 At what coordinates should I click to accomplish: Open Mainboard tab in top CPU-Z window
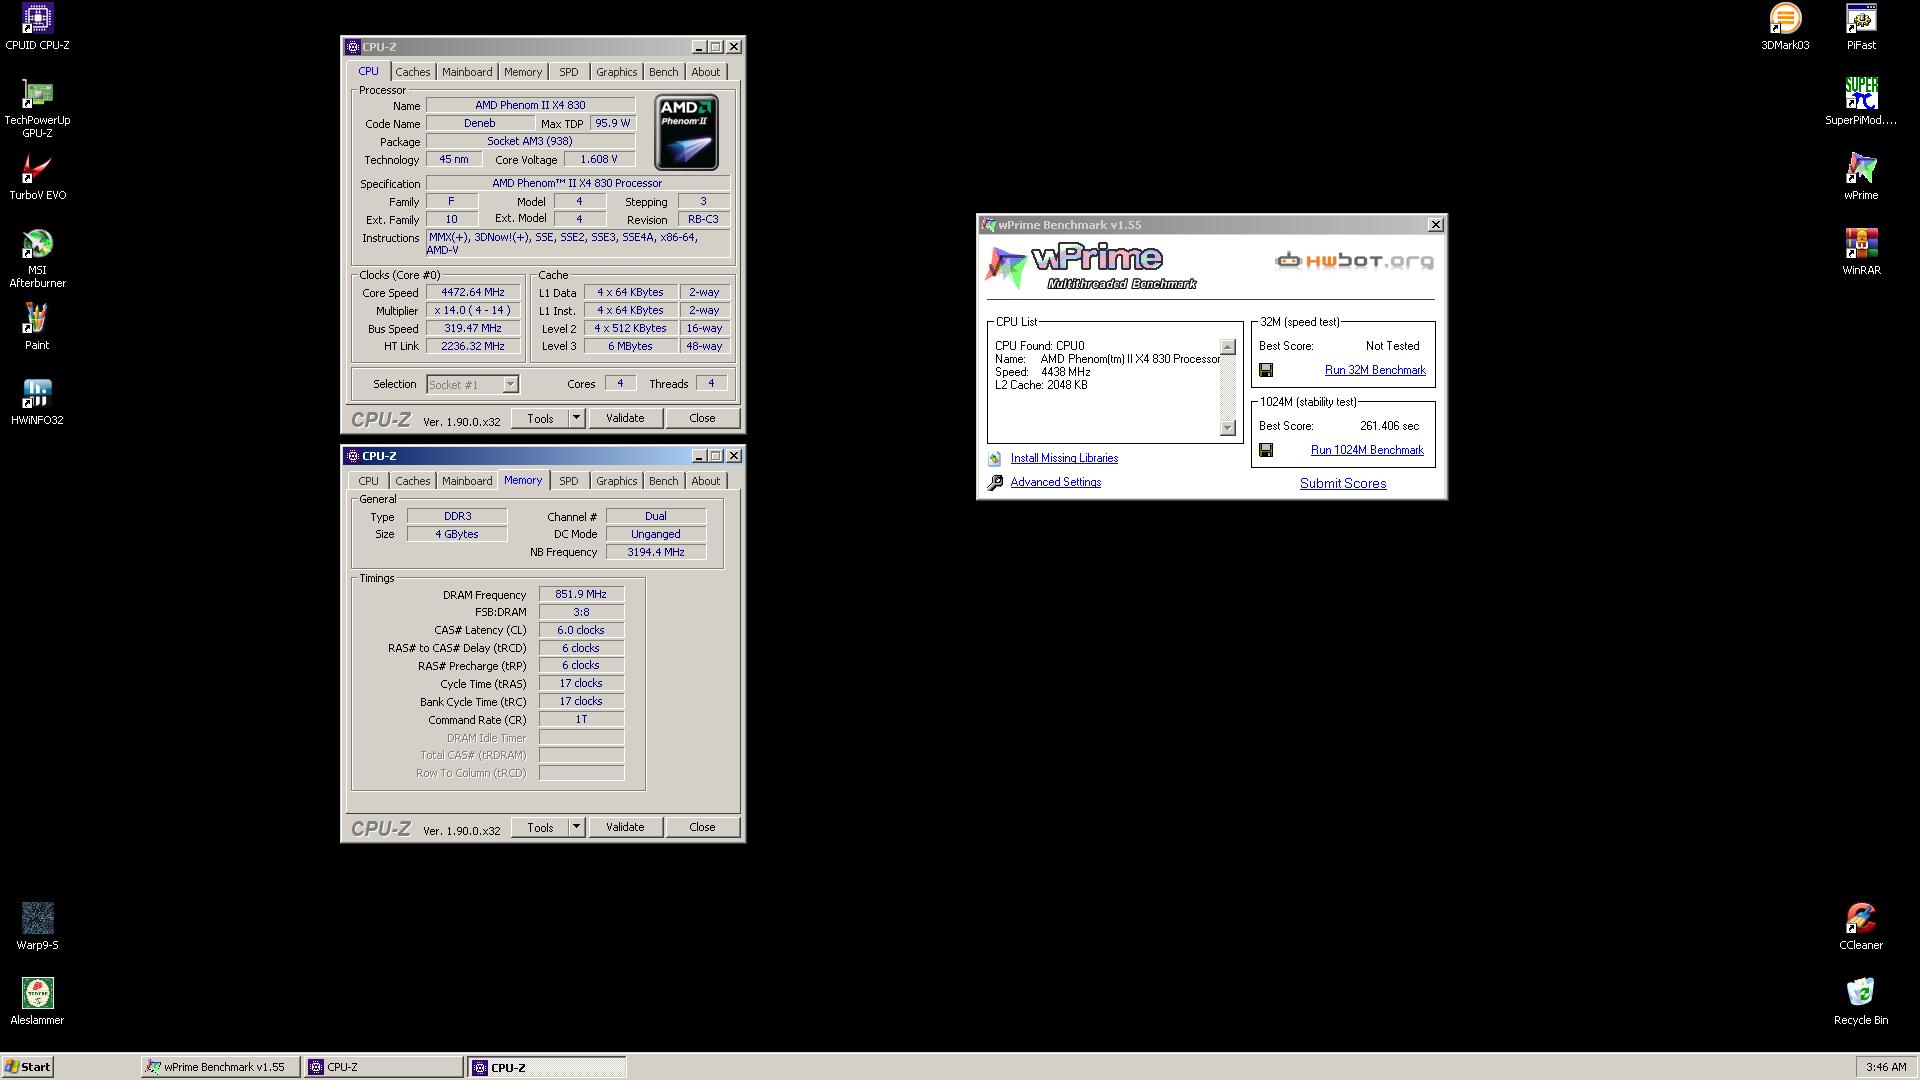point(467,72)
